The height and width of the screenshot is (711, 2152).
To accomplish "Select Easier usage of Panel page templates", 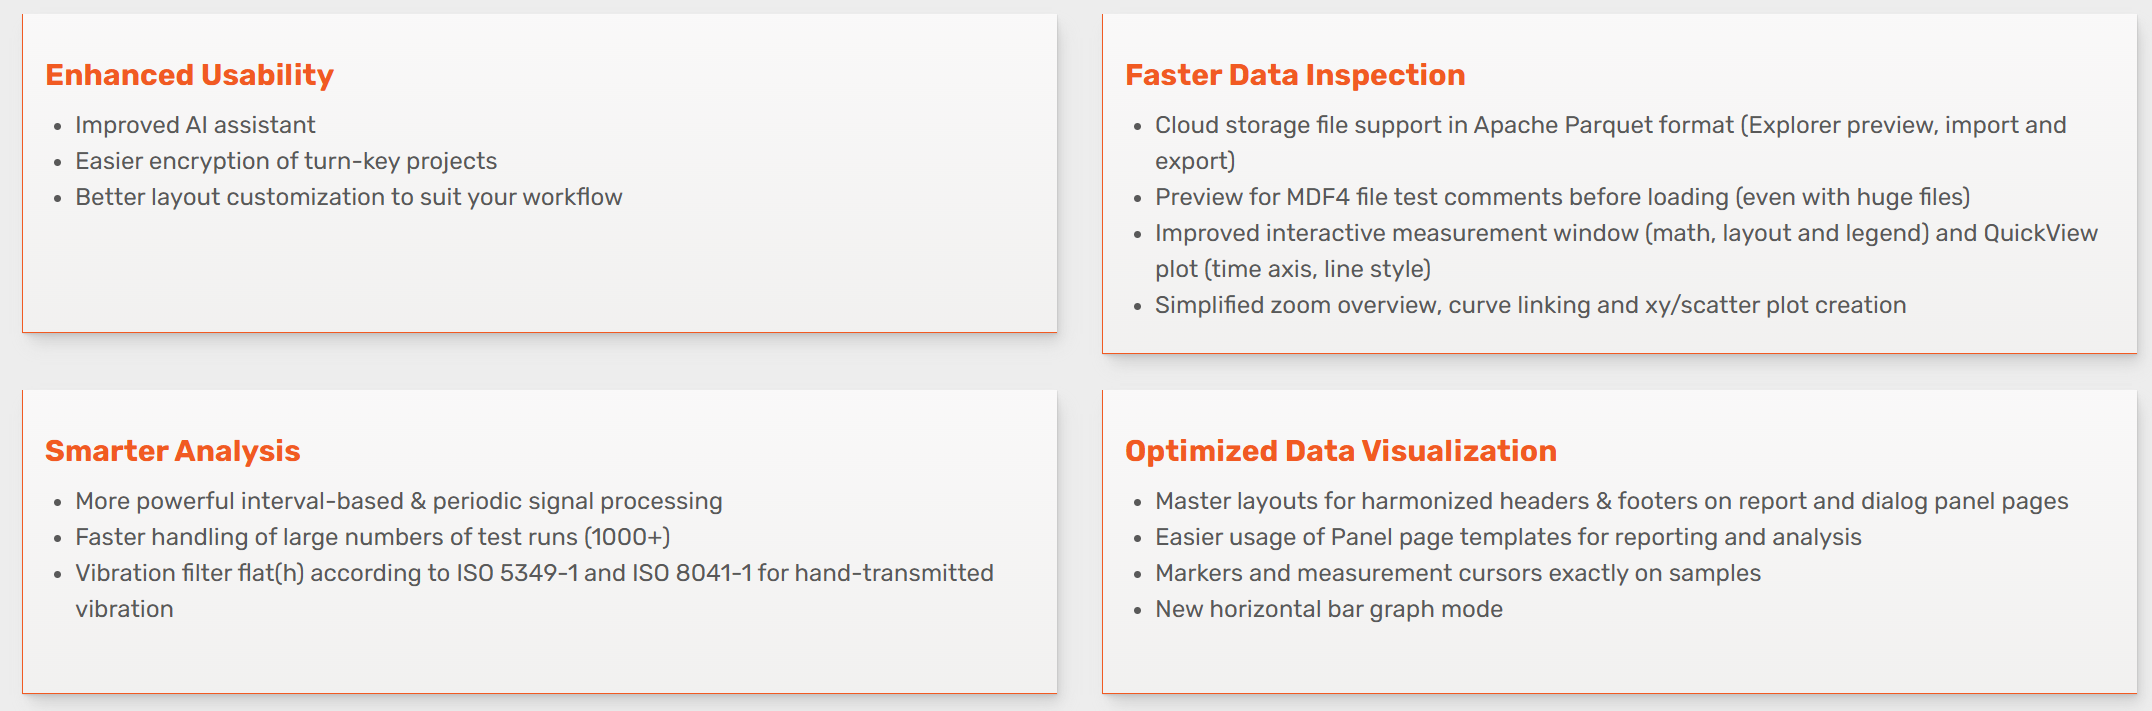I will coord(1508,537).
